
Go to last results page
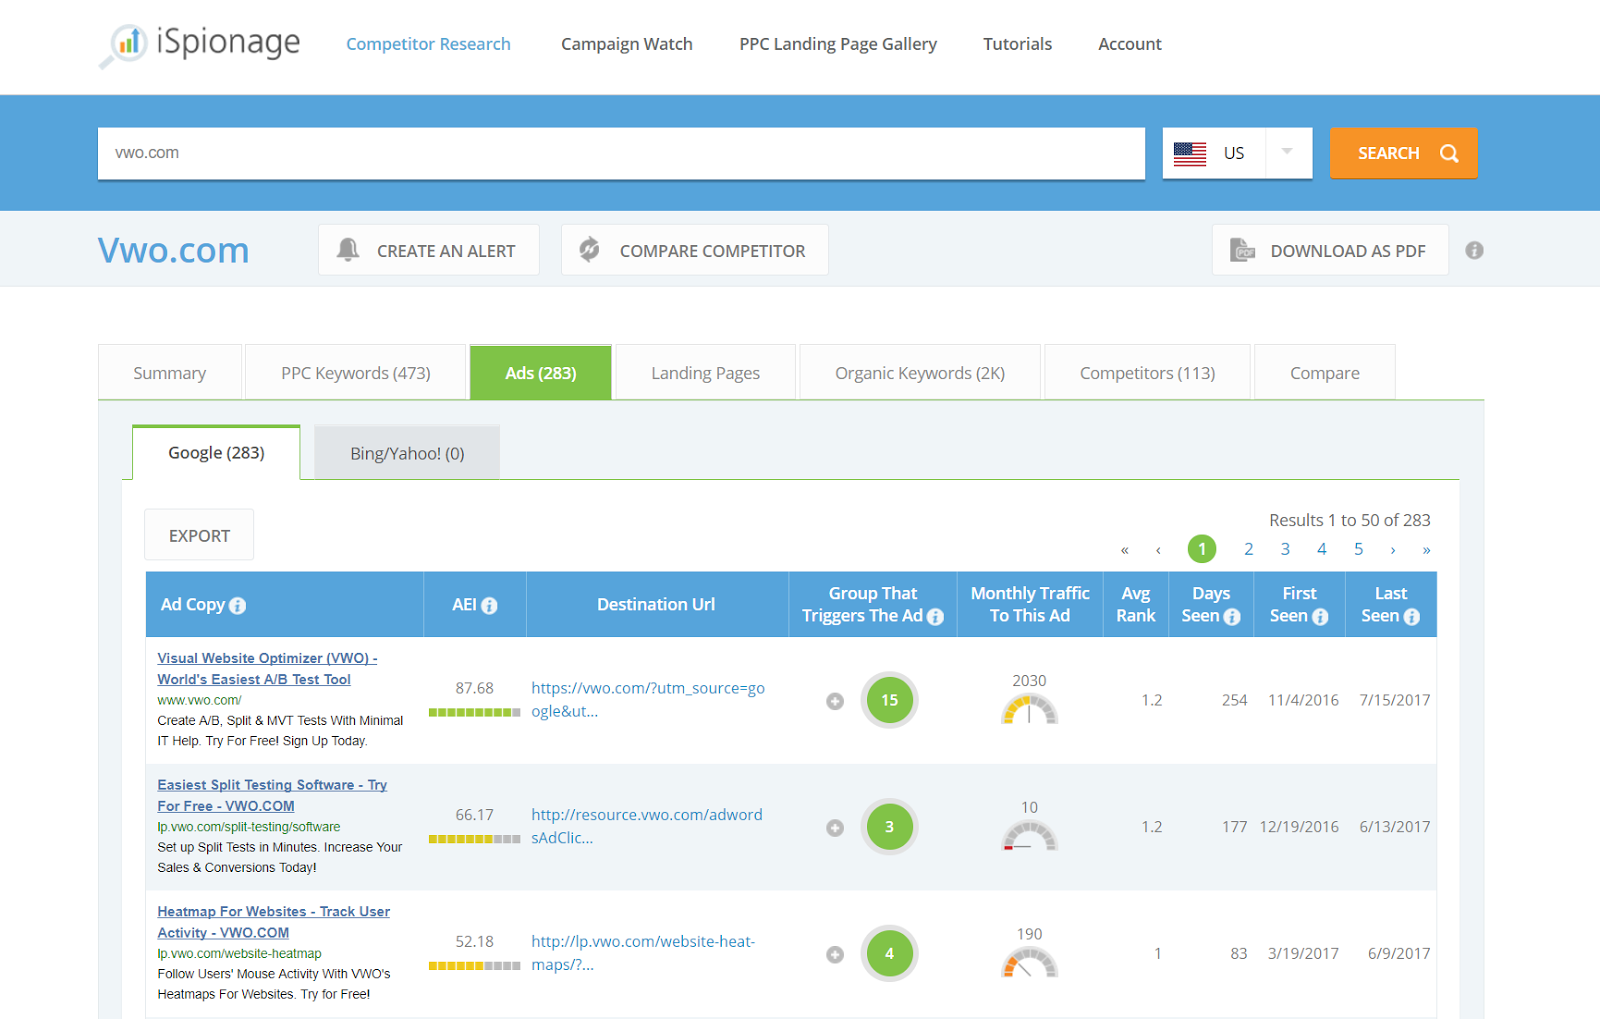coord(1427,550)
